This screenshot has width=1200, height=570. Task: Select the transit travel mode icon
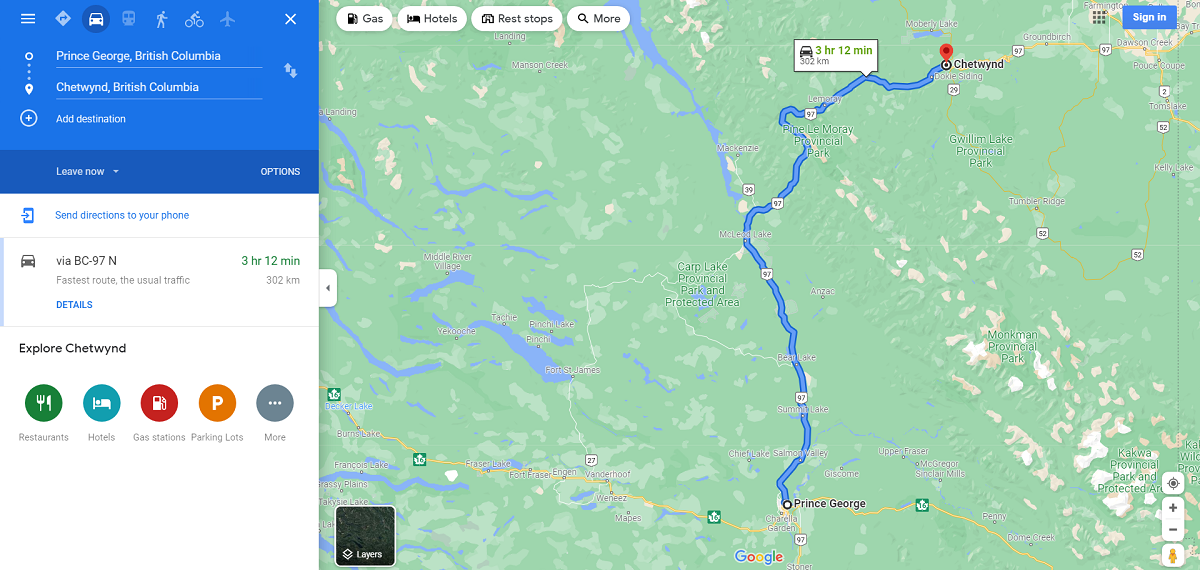point(128,19)
